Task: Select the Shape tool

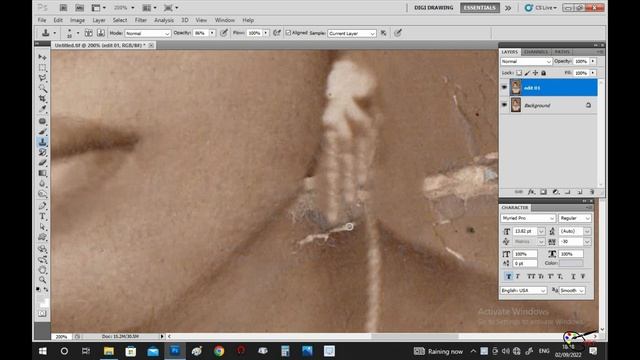Action: click(x=42, y=237)
